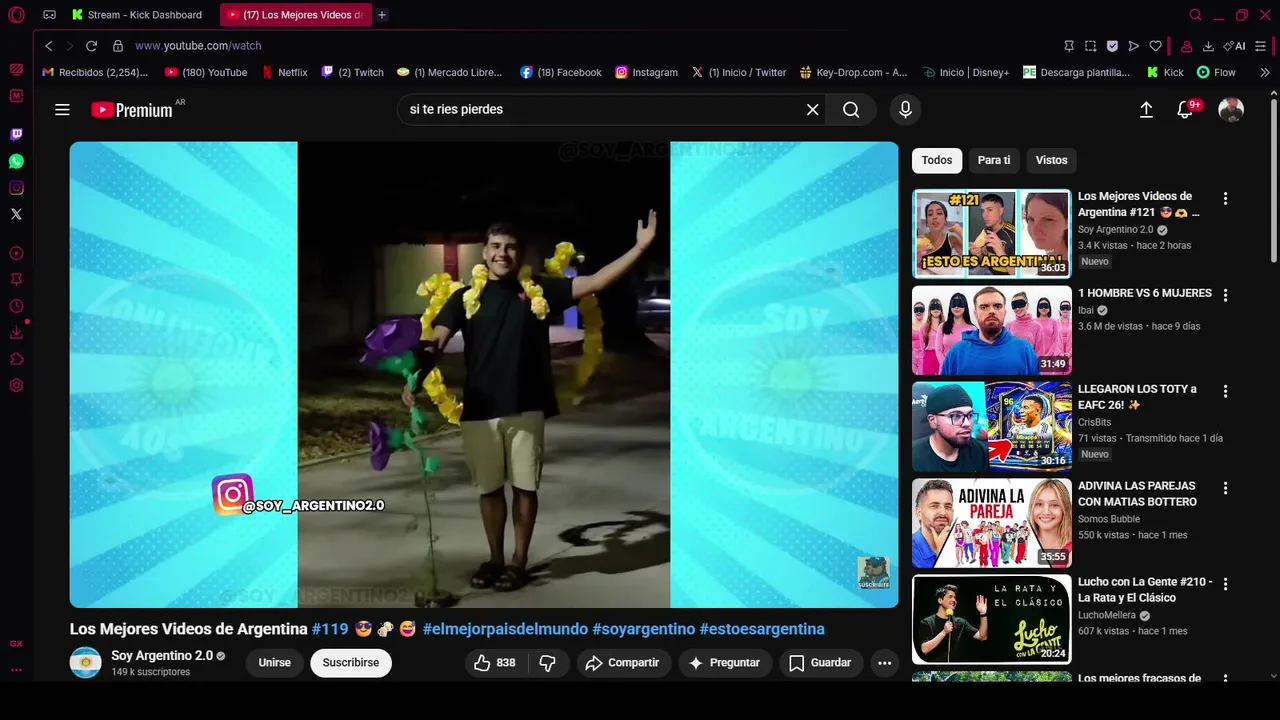Open options for LLEGARON LOS TOTY video
Image resolution: width=1280 pixels, height=720 pixels.
point(1225,391)
